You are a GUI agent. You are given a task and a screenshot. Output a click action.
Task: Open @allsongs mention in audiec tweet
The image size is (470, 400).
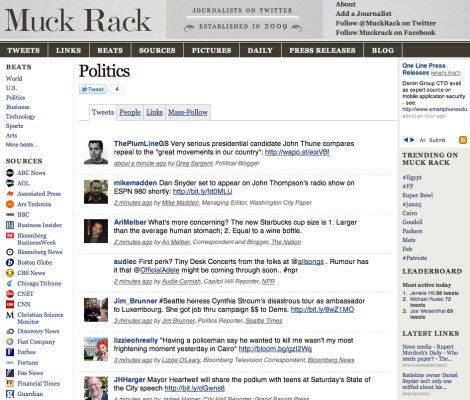(x=311, y=262)
